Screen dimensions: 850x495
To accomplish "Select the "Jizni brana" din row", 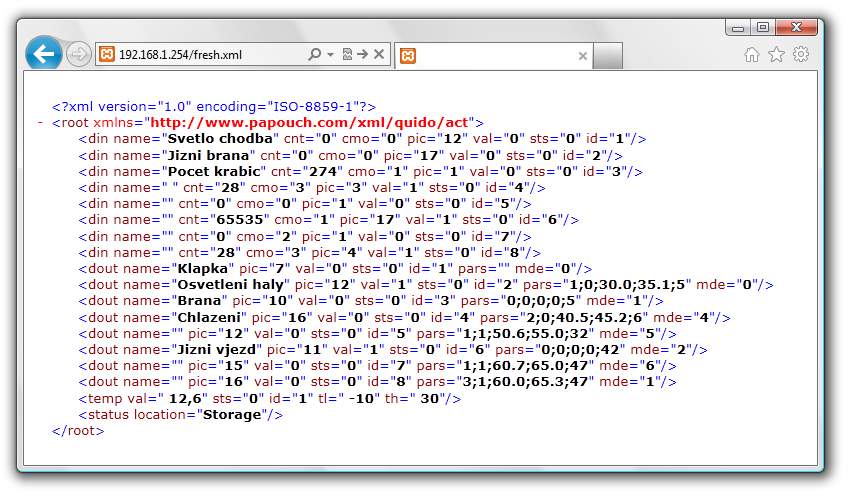I will tap(350, 156).
